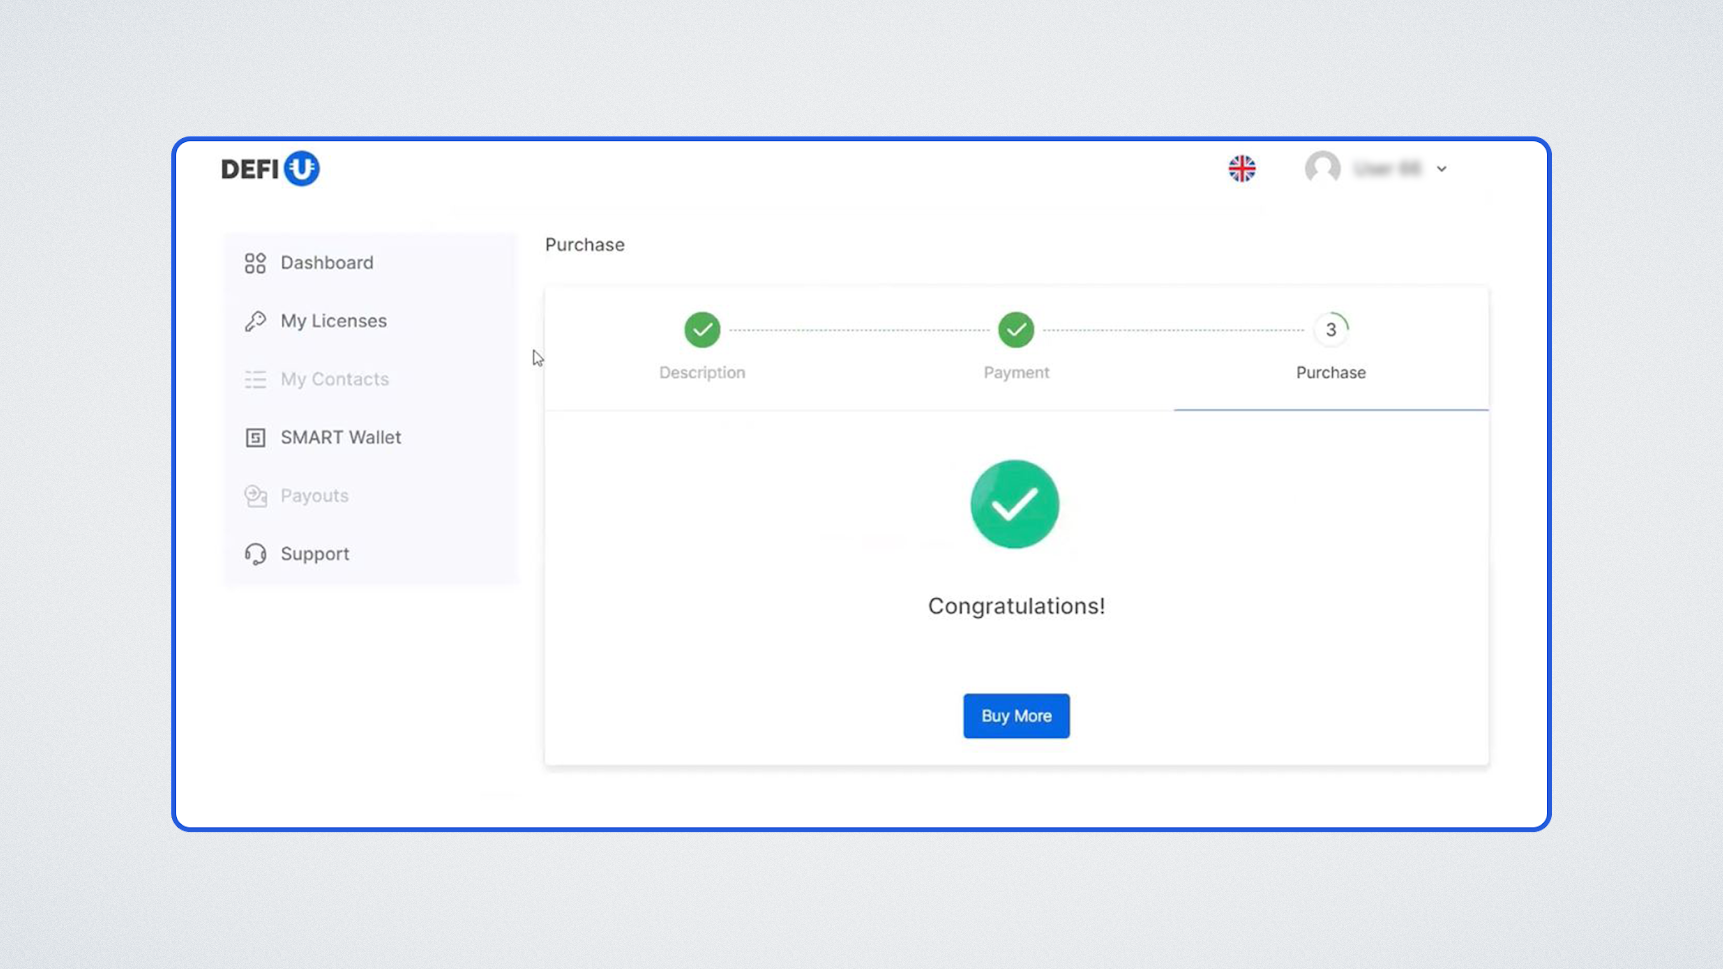1723x969 pixels.
Task: Click the DEFI U logo
Action: pyautogui.click(x=270, y=169)
